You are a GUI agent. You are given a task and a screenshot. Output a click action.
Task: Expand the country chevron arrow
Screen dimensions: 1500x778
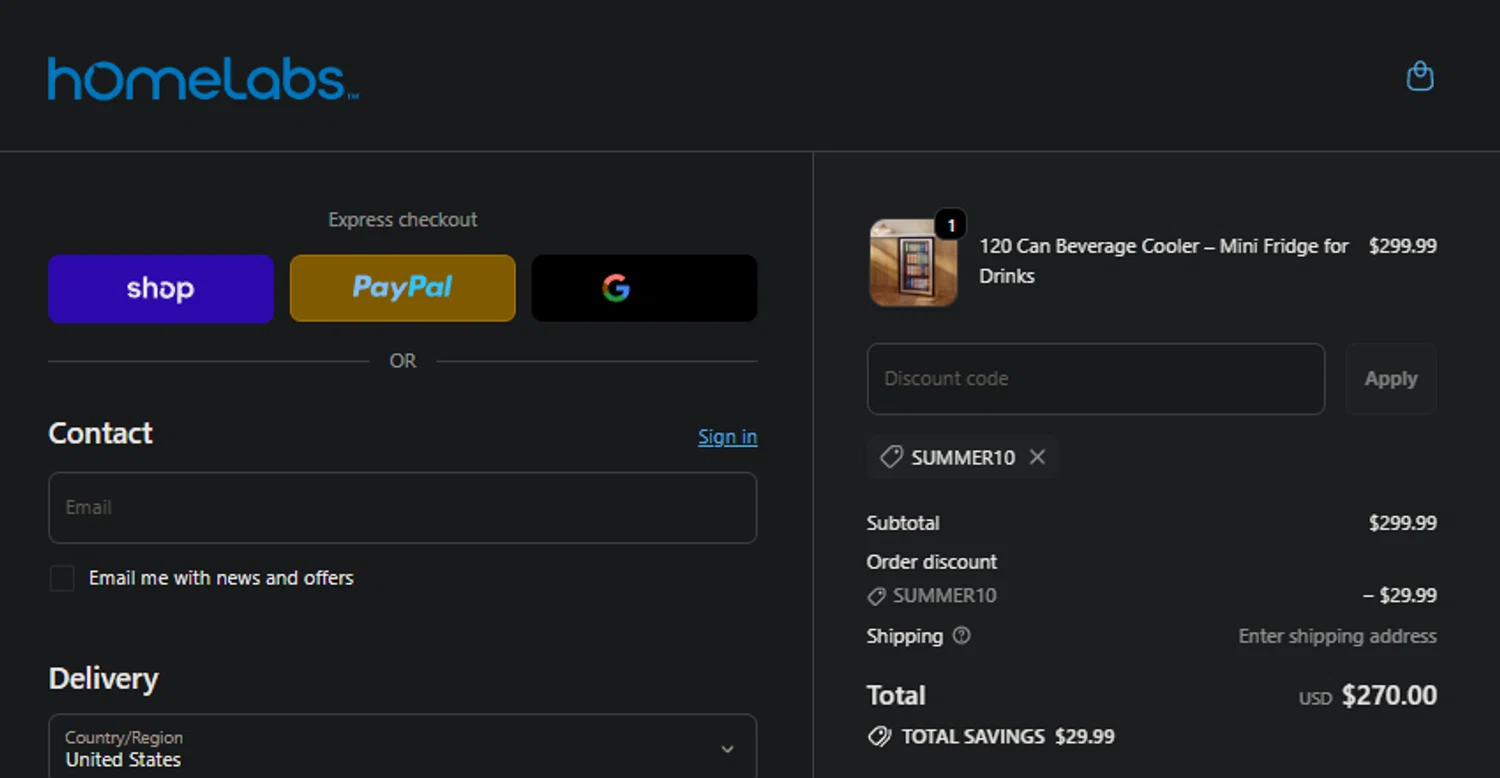point(728,749)
